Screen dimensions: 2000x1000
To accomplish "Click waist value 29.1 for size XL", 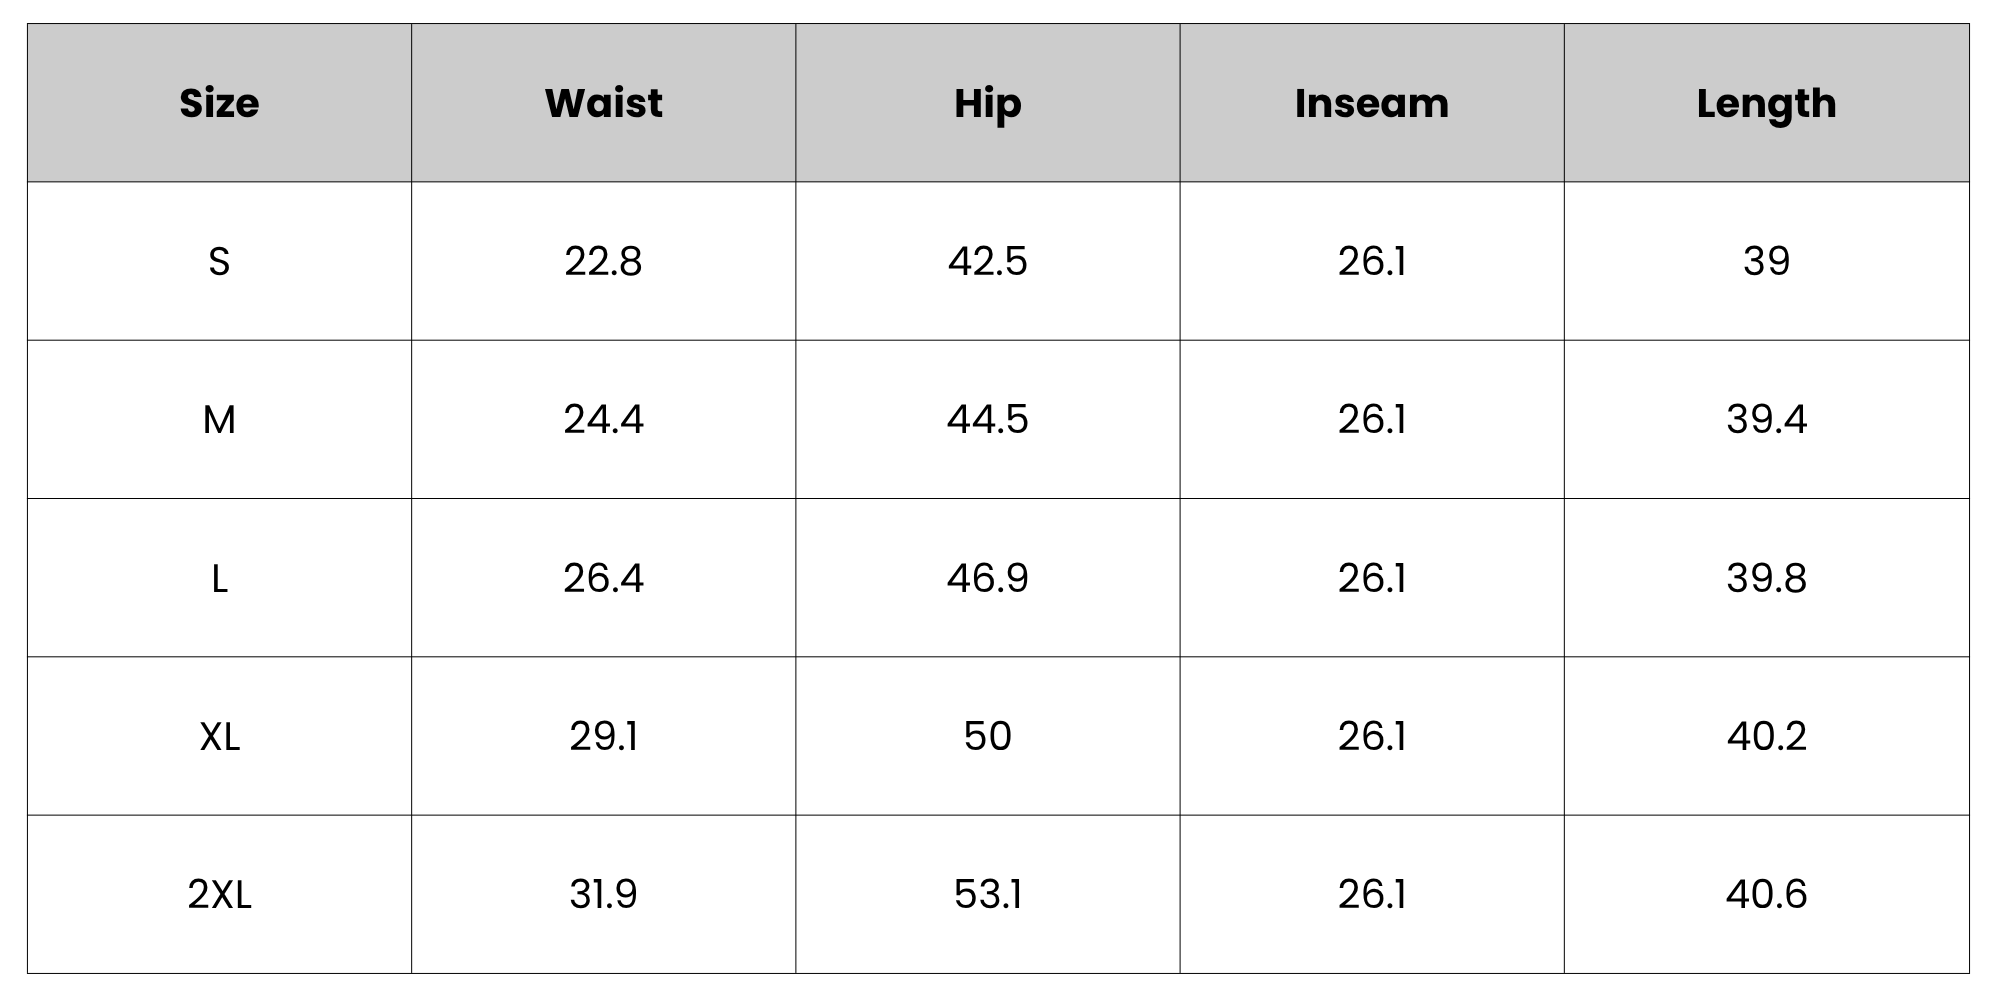I will click(x=603, y=736).
